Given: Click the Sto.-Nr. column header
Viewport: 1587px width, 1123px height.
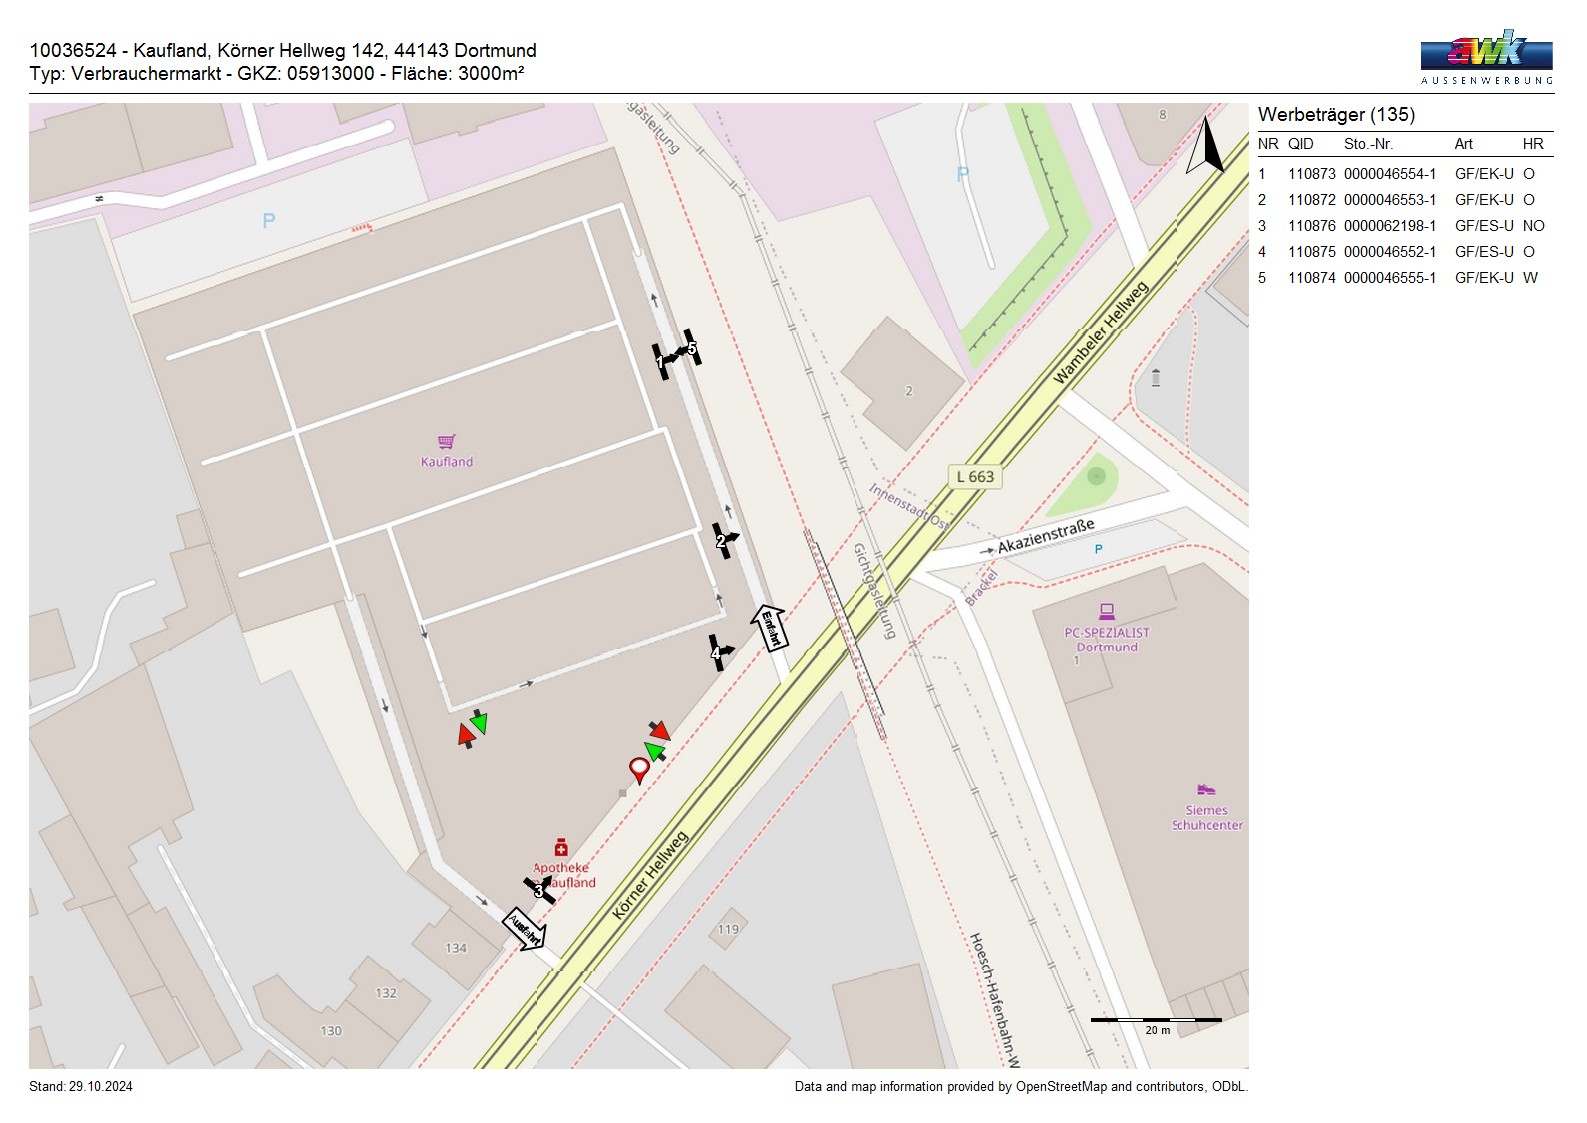Looking at the screenshot, I should coord(1368,144).
